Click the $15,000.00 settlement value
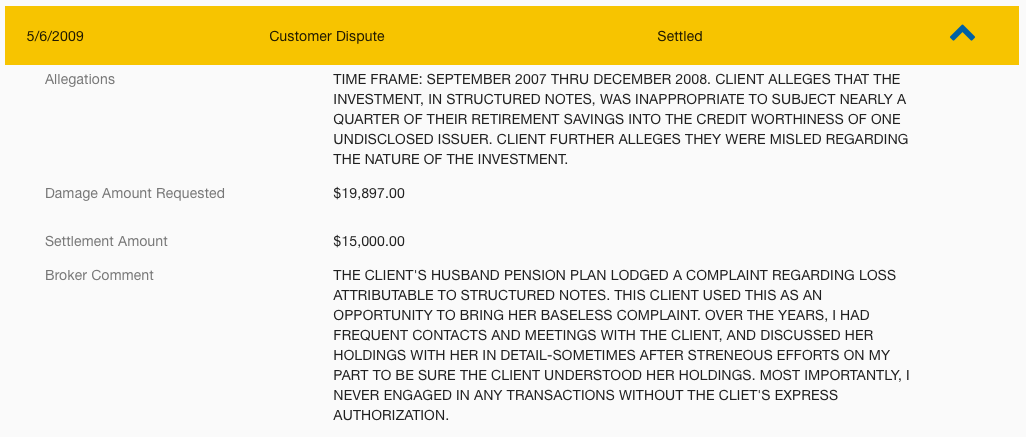The image size is (1026, 437). pyautogui.click(x=369, y=241)
